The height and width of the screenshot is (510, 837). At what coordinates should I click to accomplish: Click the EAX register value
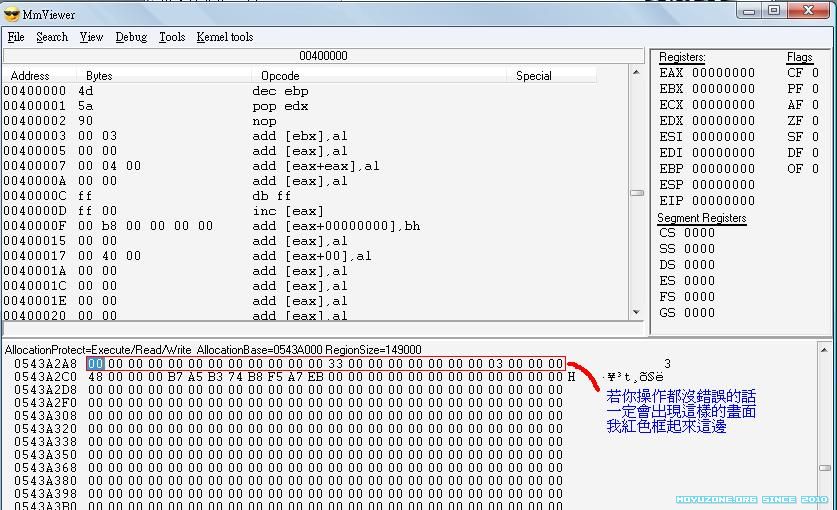point(723,73)
